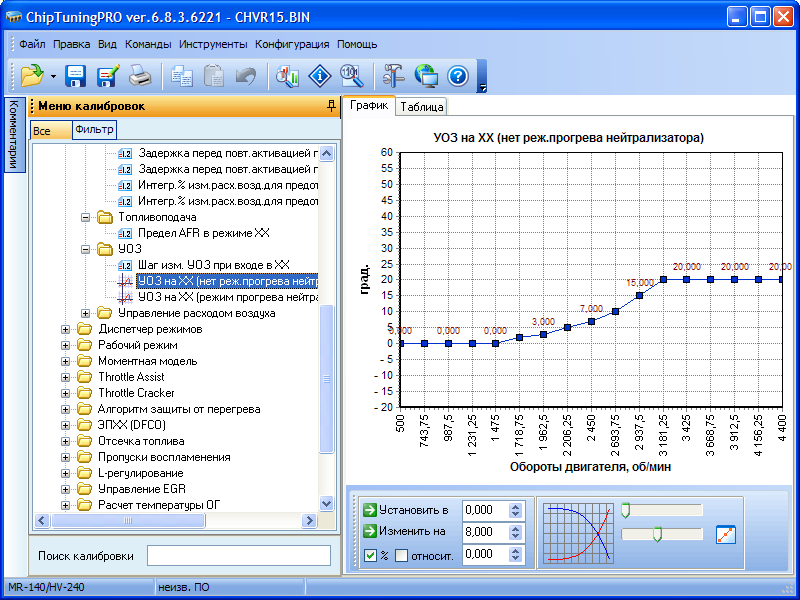Click the hammer and wrench settings icon
Viewport: 800px width, 600px height.
(393, 75)
